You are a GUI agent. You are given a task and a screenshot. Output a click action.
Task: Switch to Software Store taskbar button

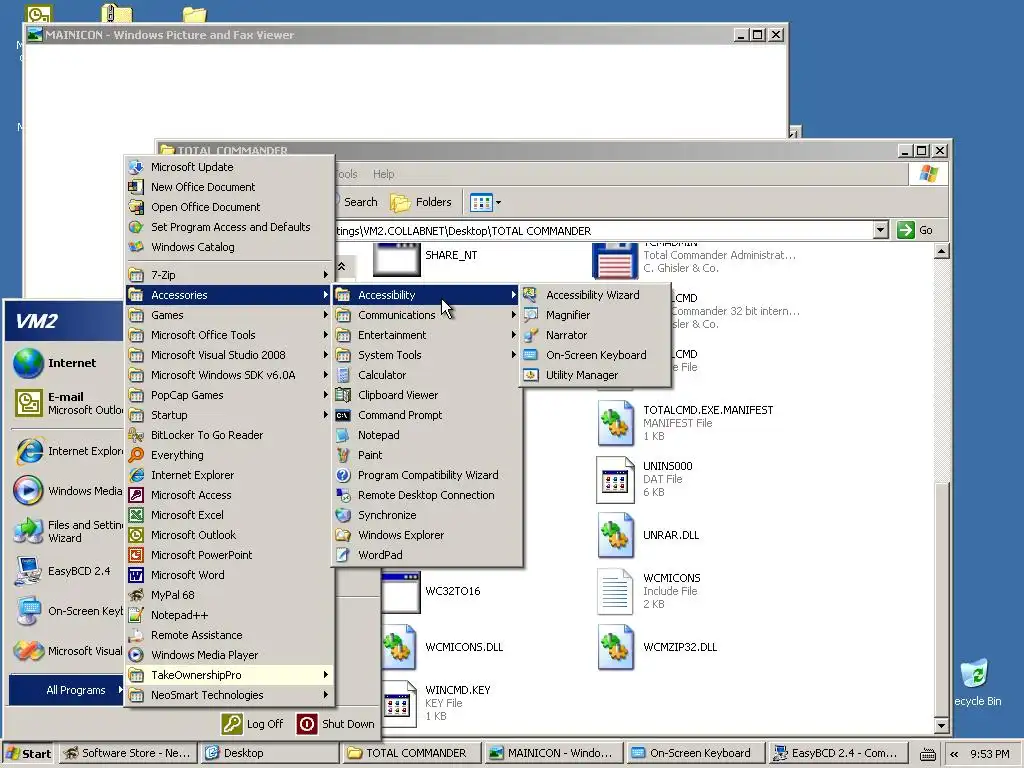tap(127, 753)
